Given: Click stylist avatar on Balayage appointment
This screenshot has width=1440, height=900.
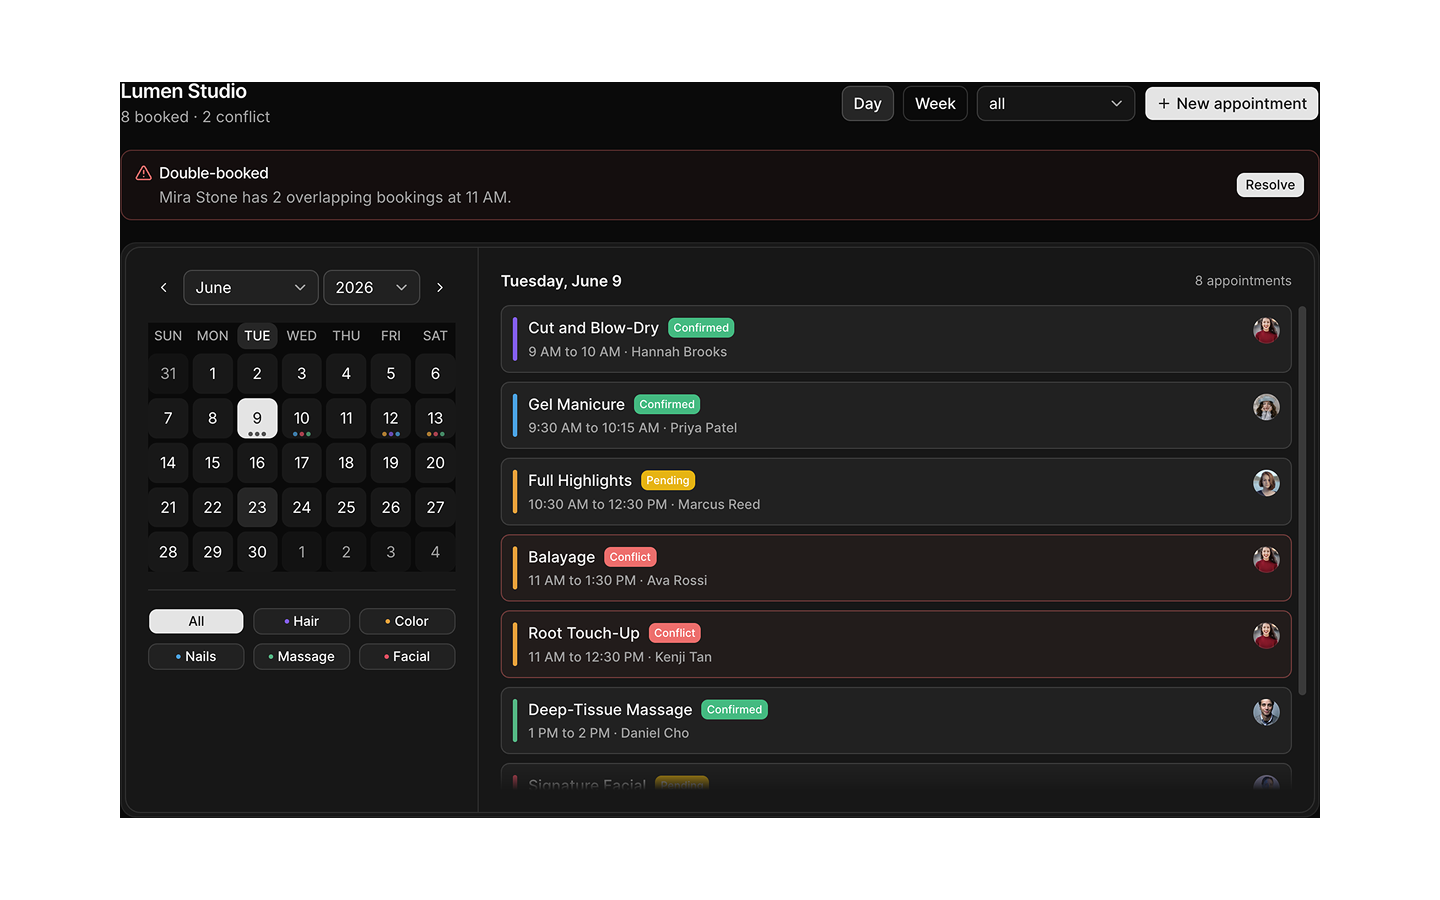Looking at the screenshot, I should 1266,559.
